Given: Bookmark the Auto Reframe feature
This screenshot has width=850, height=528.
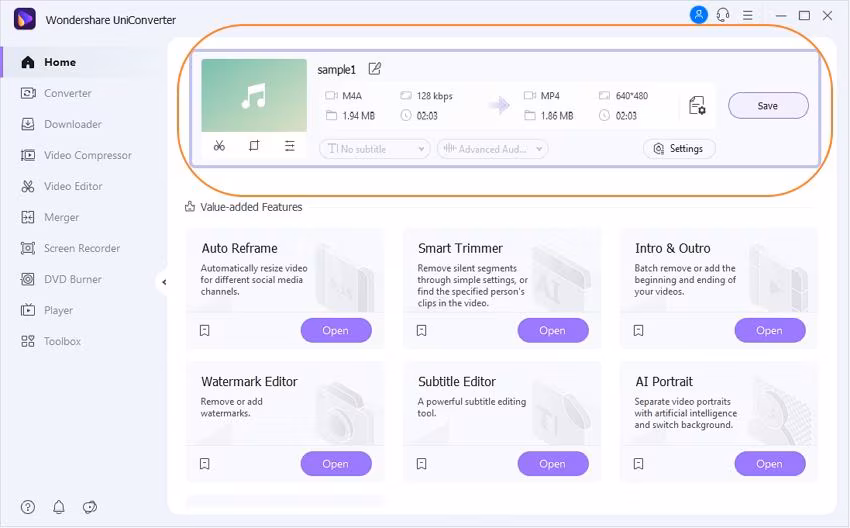Looking at the screenshot, I should (x=204, y=330).
